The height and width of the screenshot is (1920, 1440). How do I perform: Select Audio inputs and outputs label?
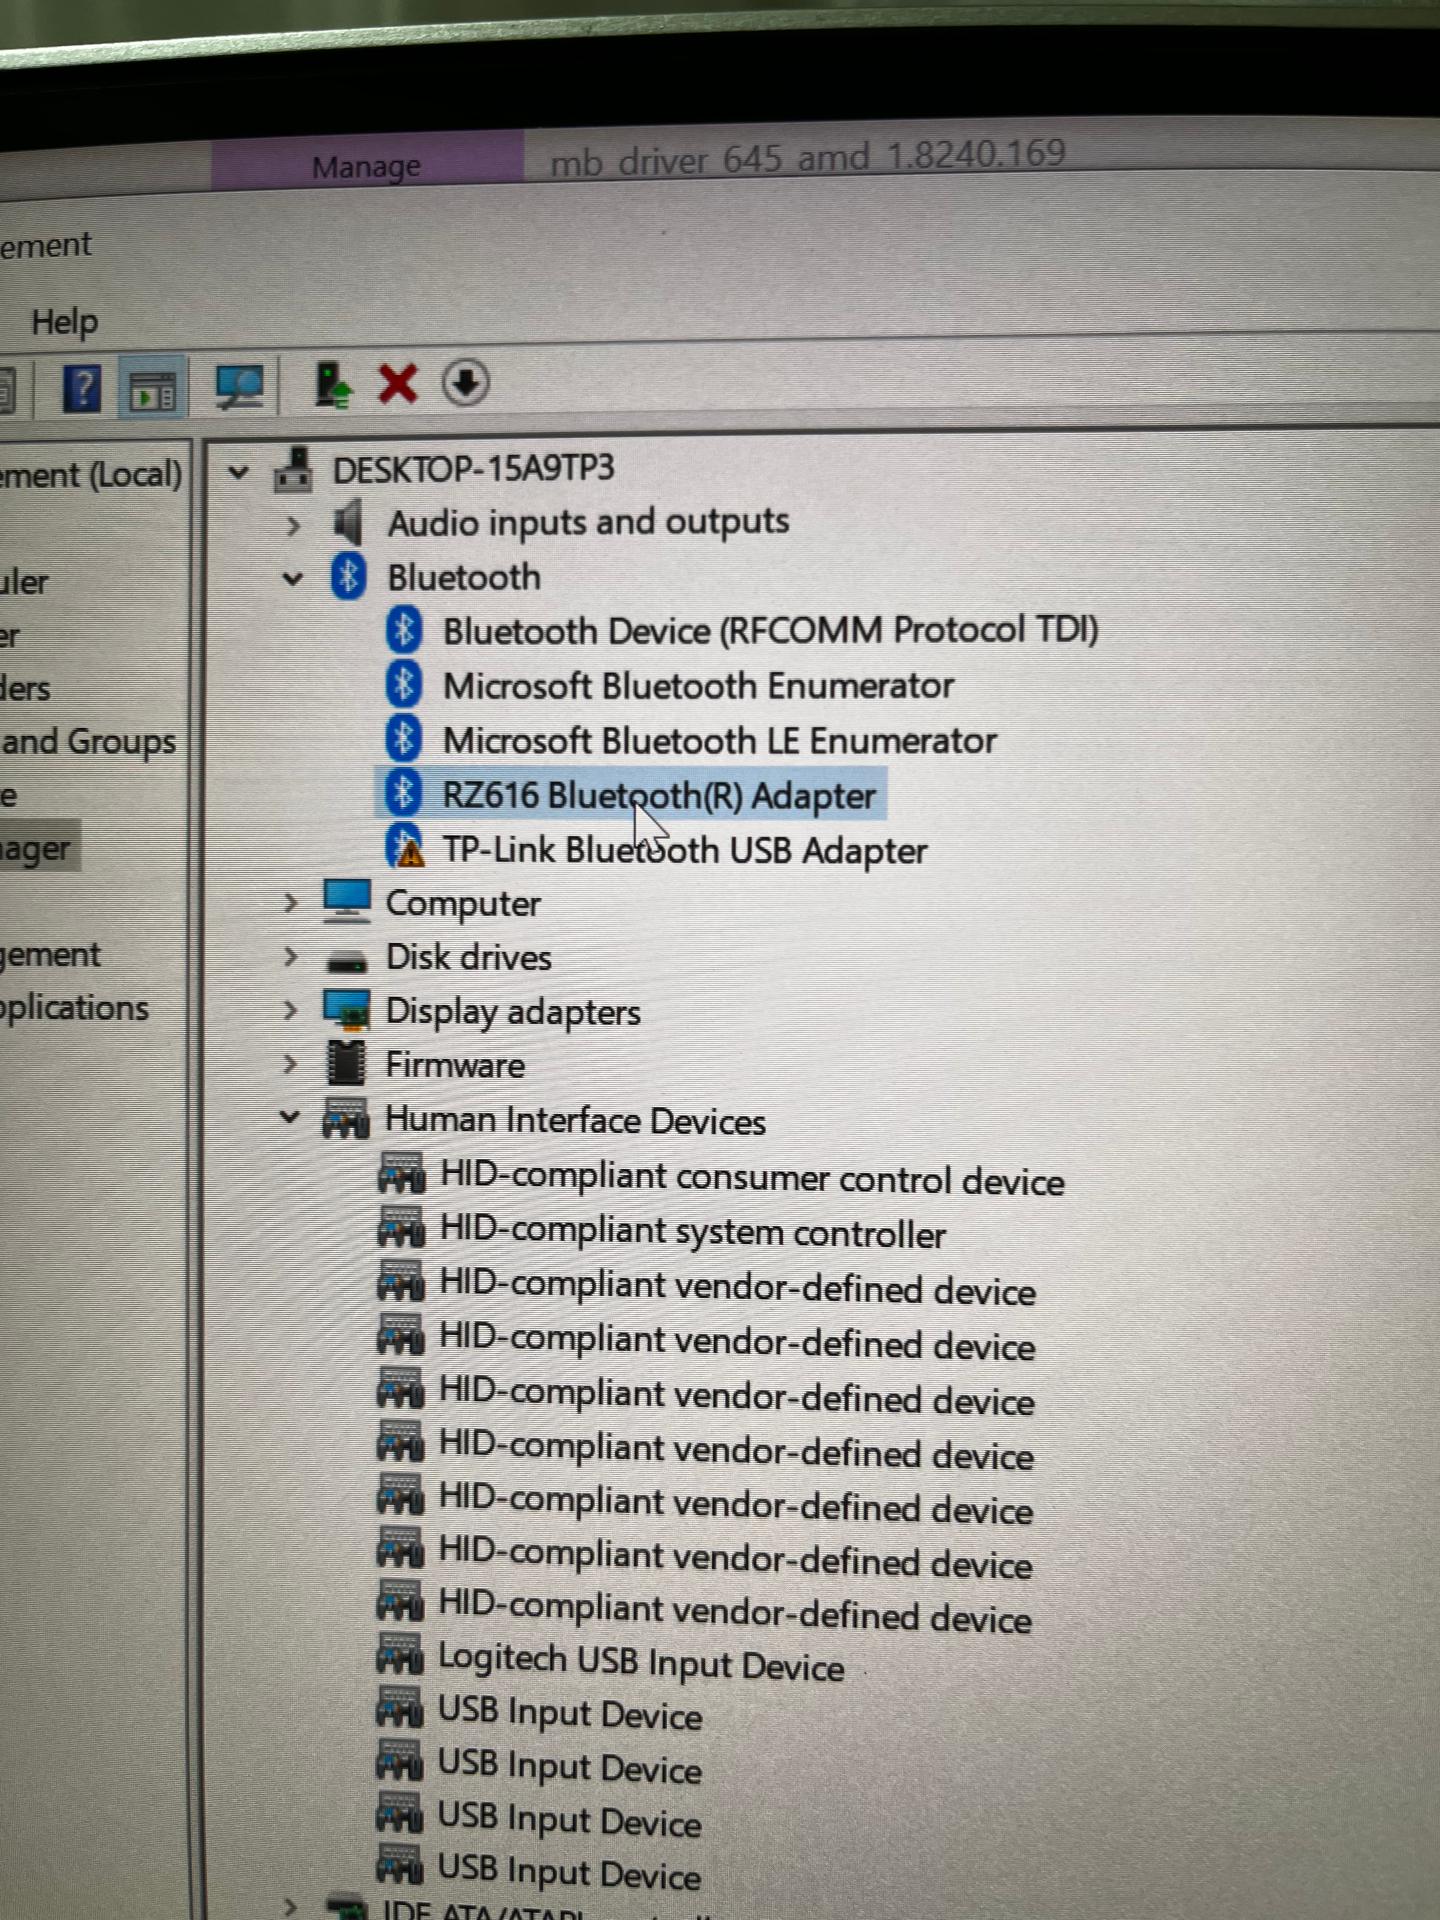588,522
